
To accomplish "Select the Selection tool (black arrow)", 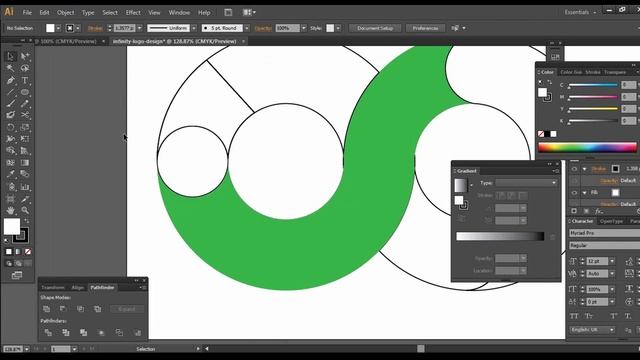I will (11, 56).
